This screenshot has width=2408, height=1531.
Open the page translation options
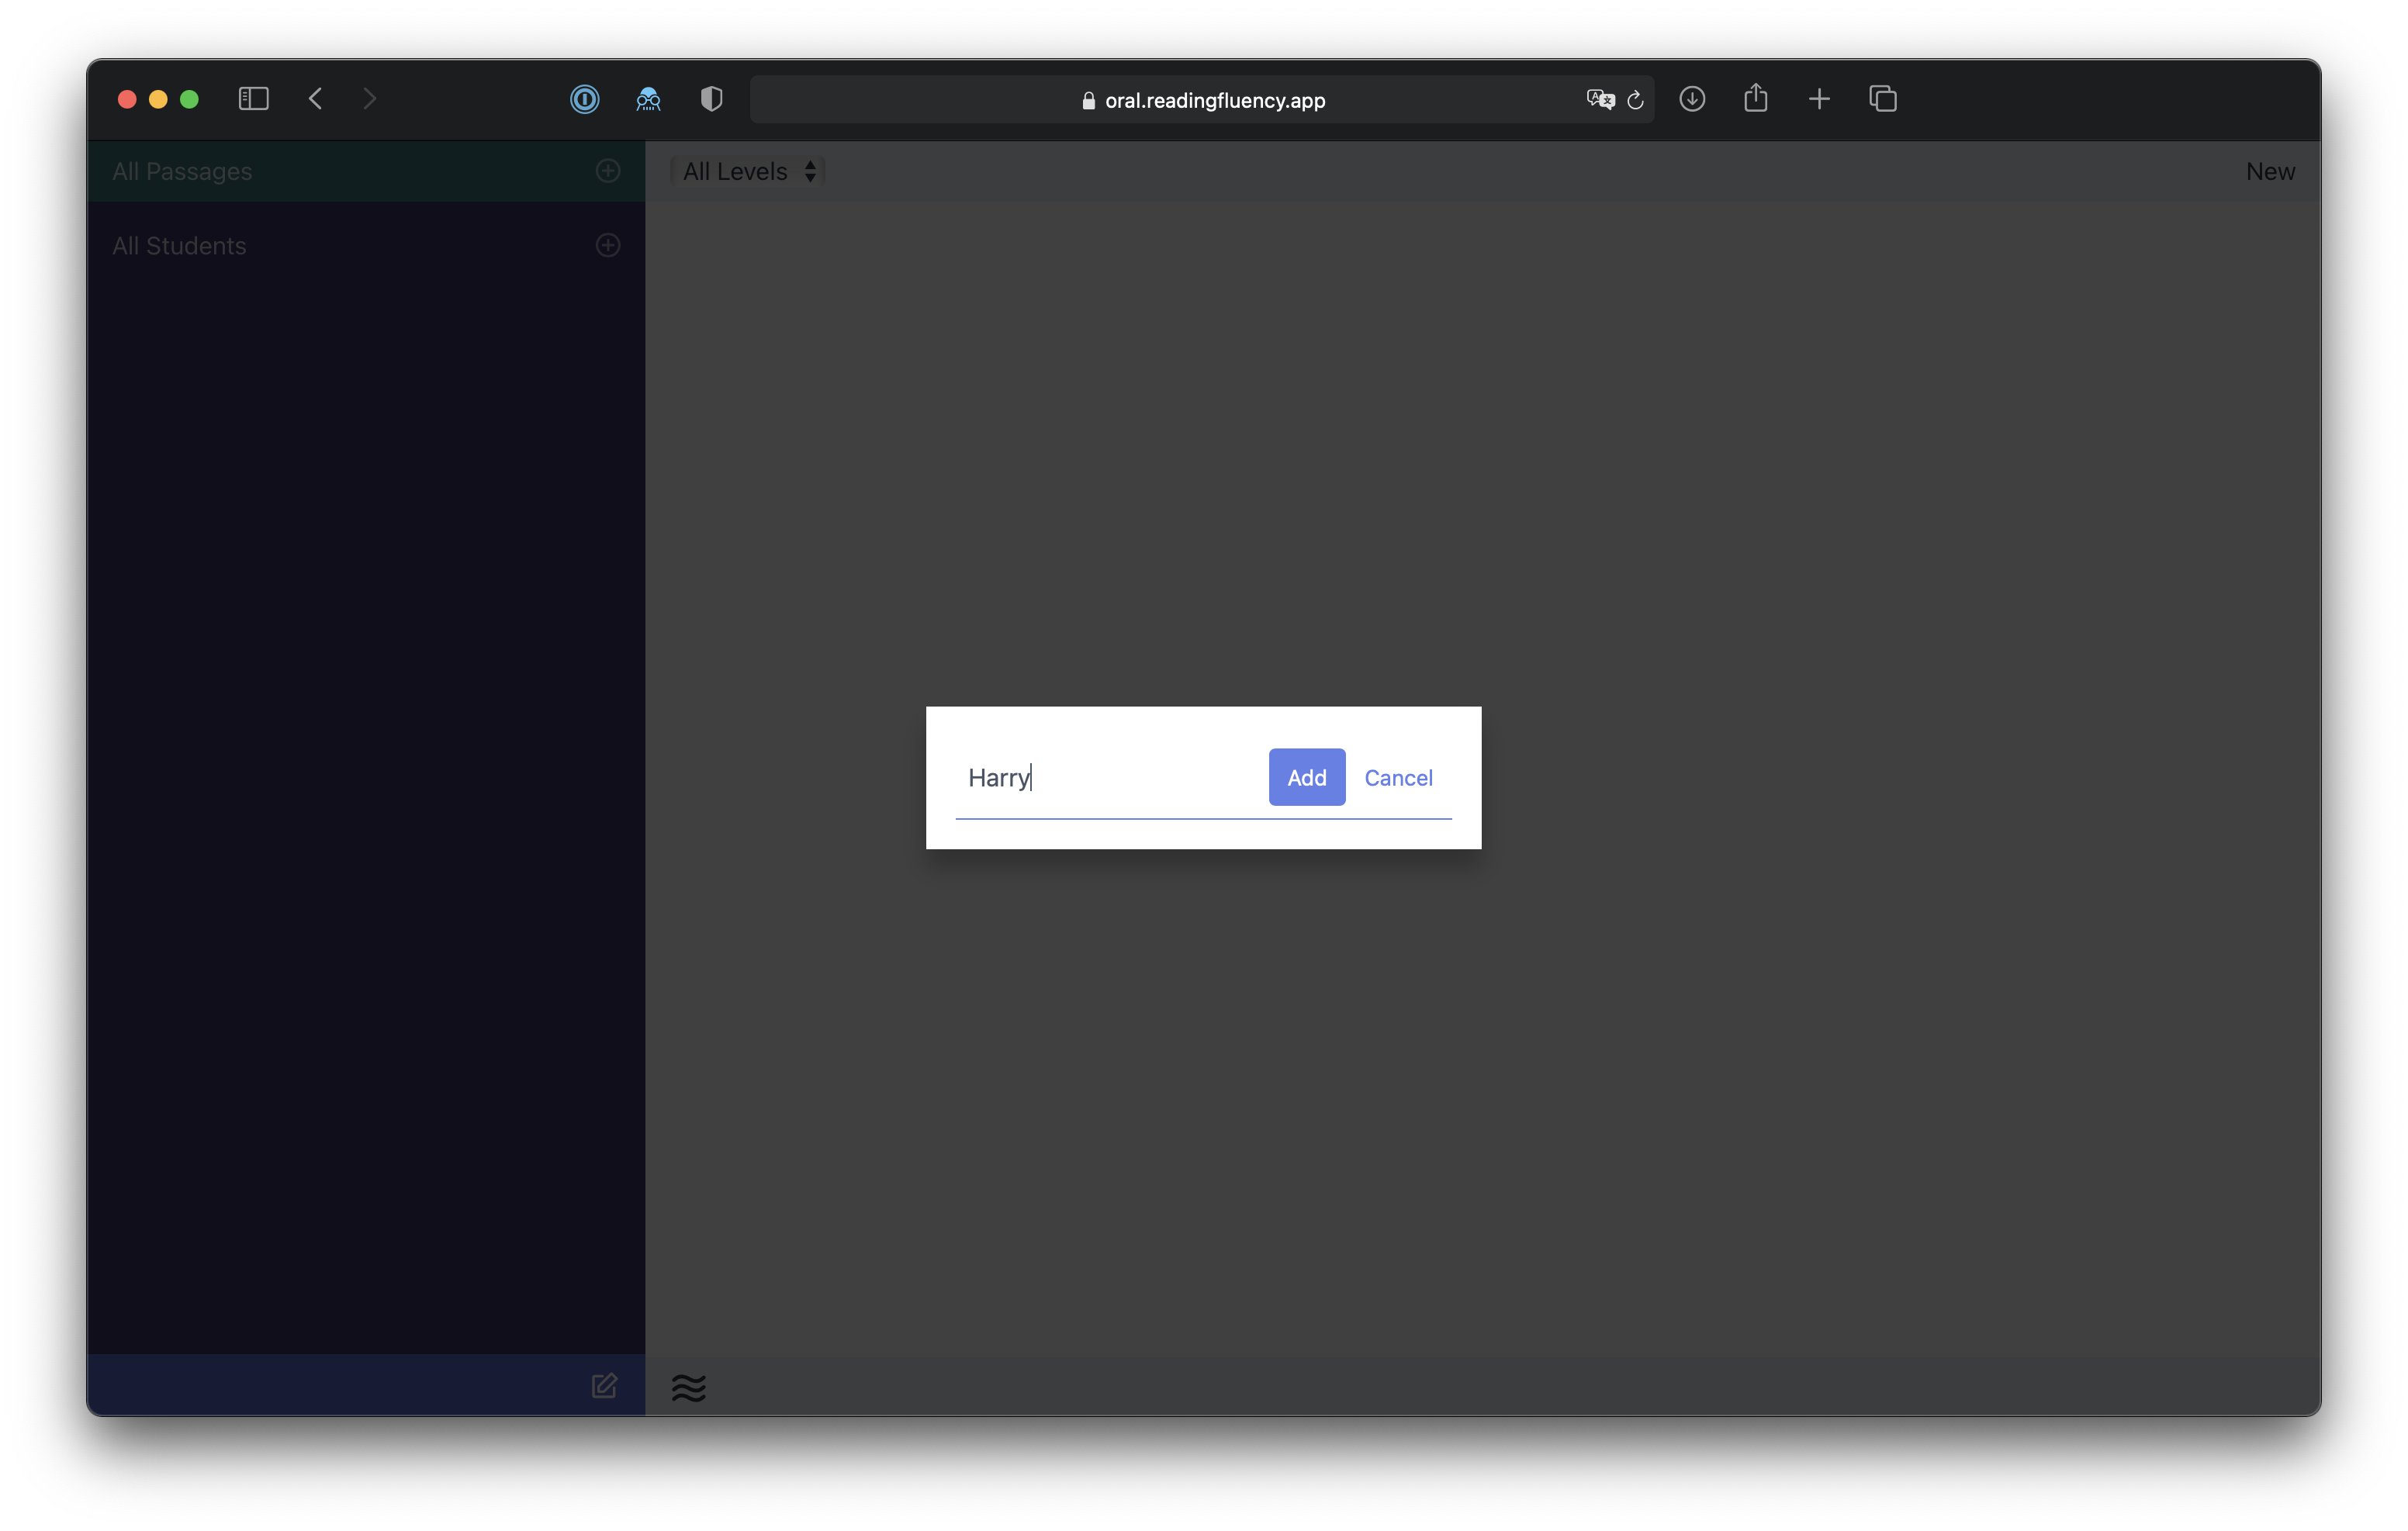[1599, 99]
